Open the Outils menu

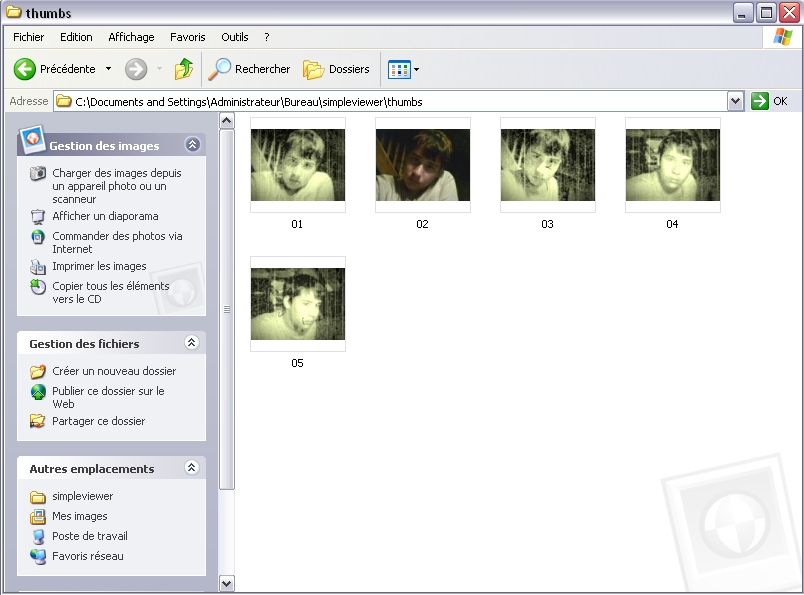pos(235,37)
